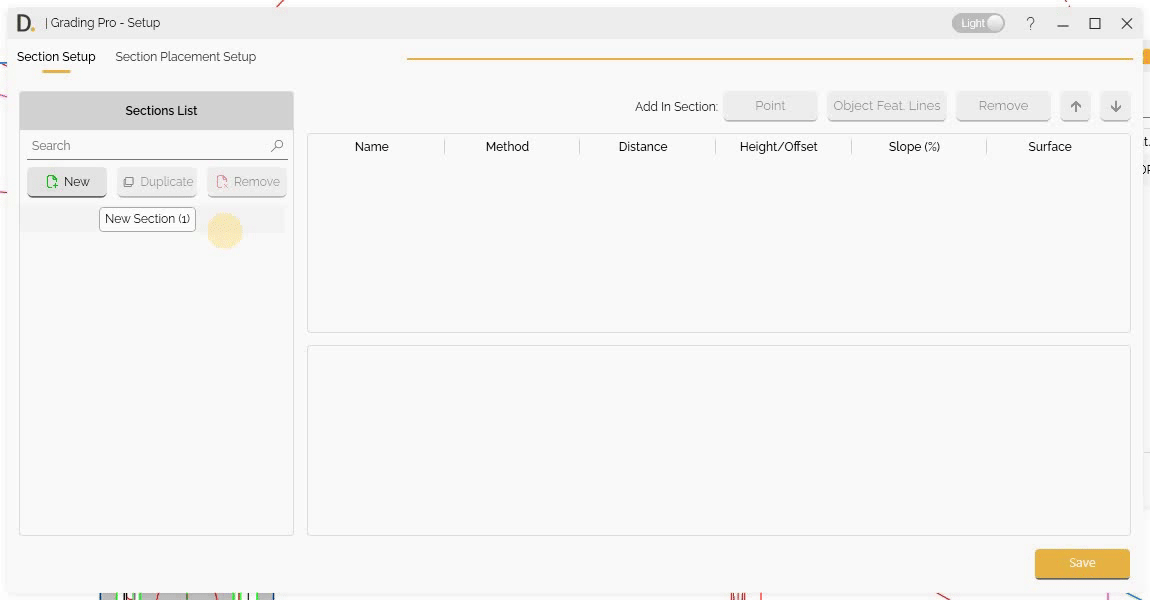
Task: Select the New Section (1) item
Action: point(147,219)
